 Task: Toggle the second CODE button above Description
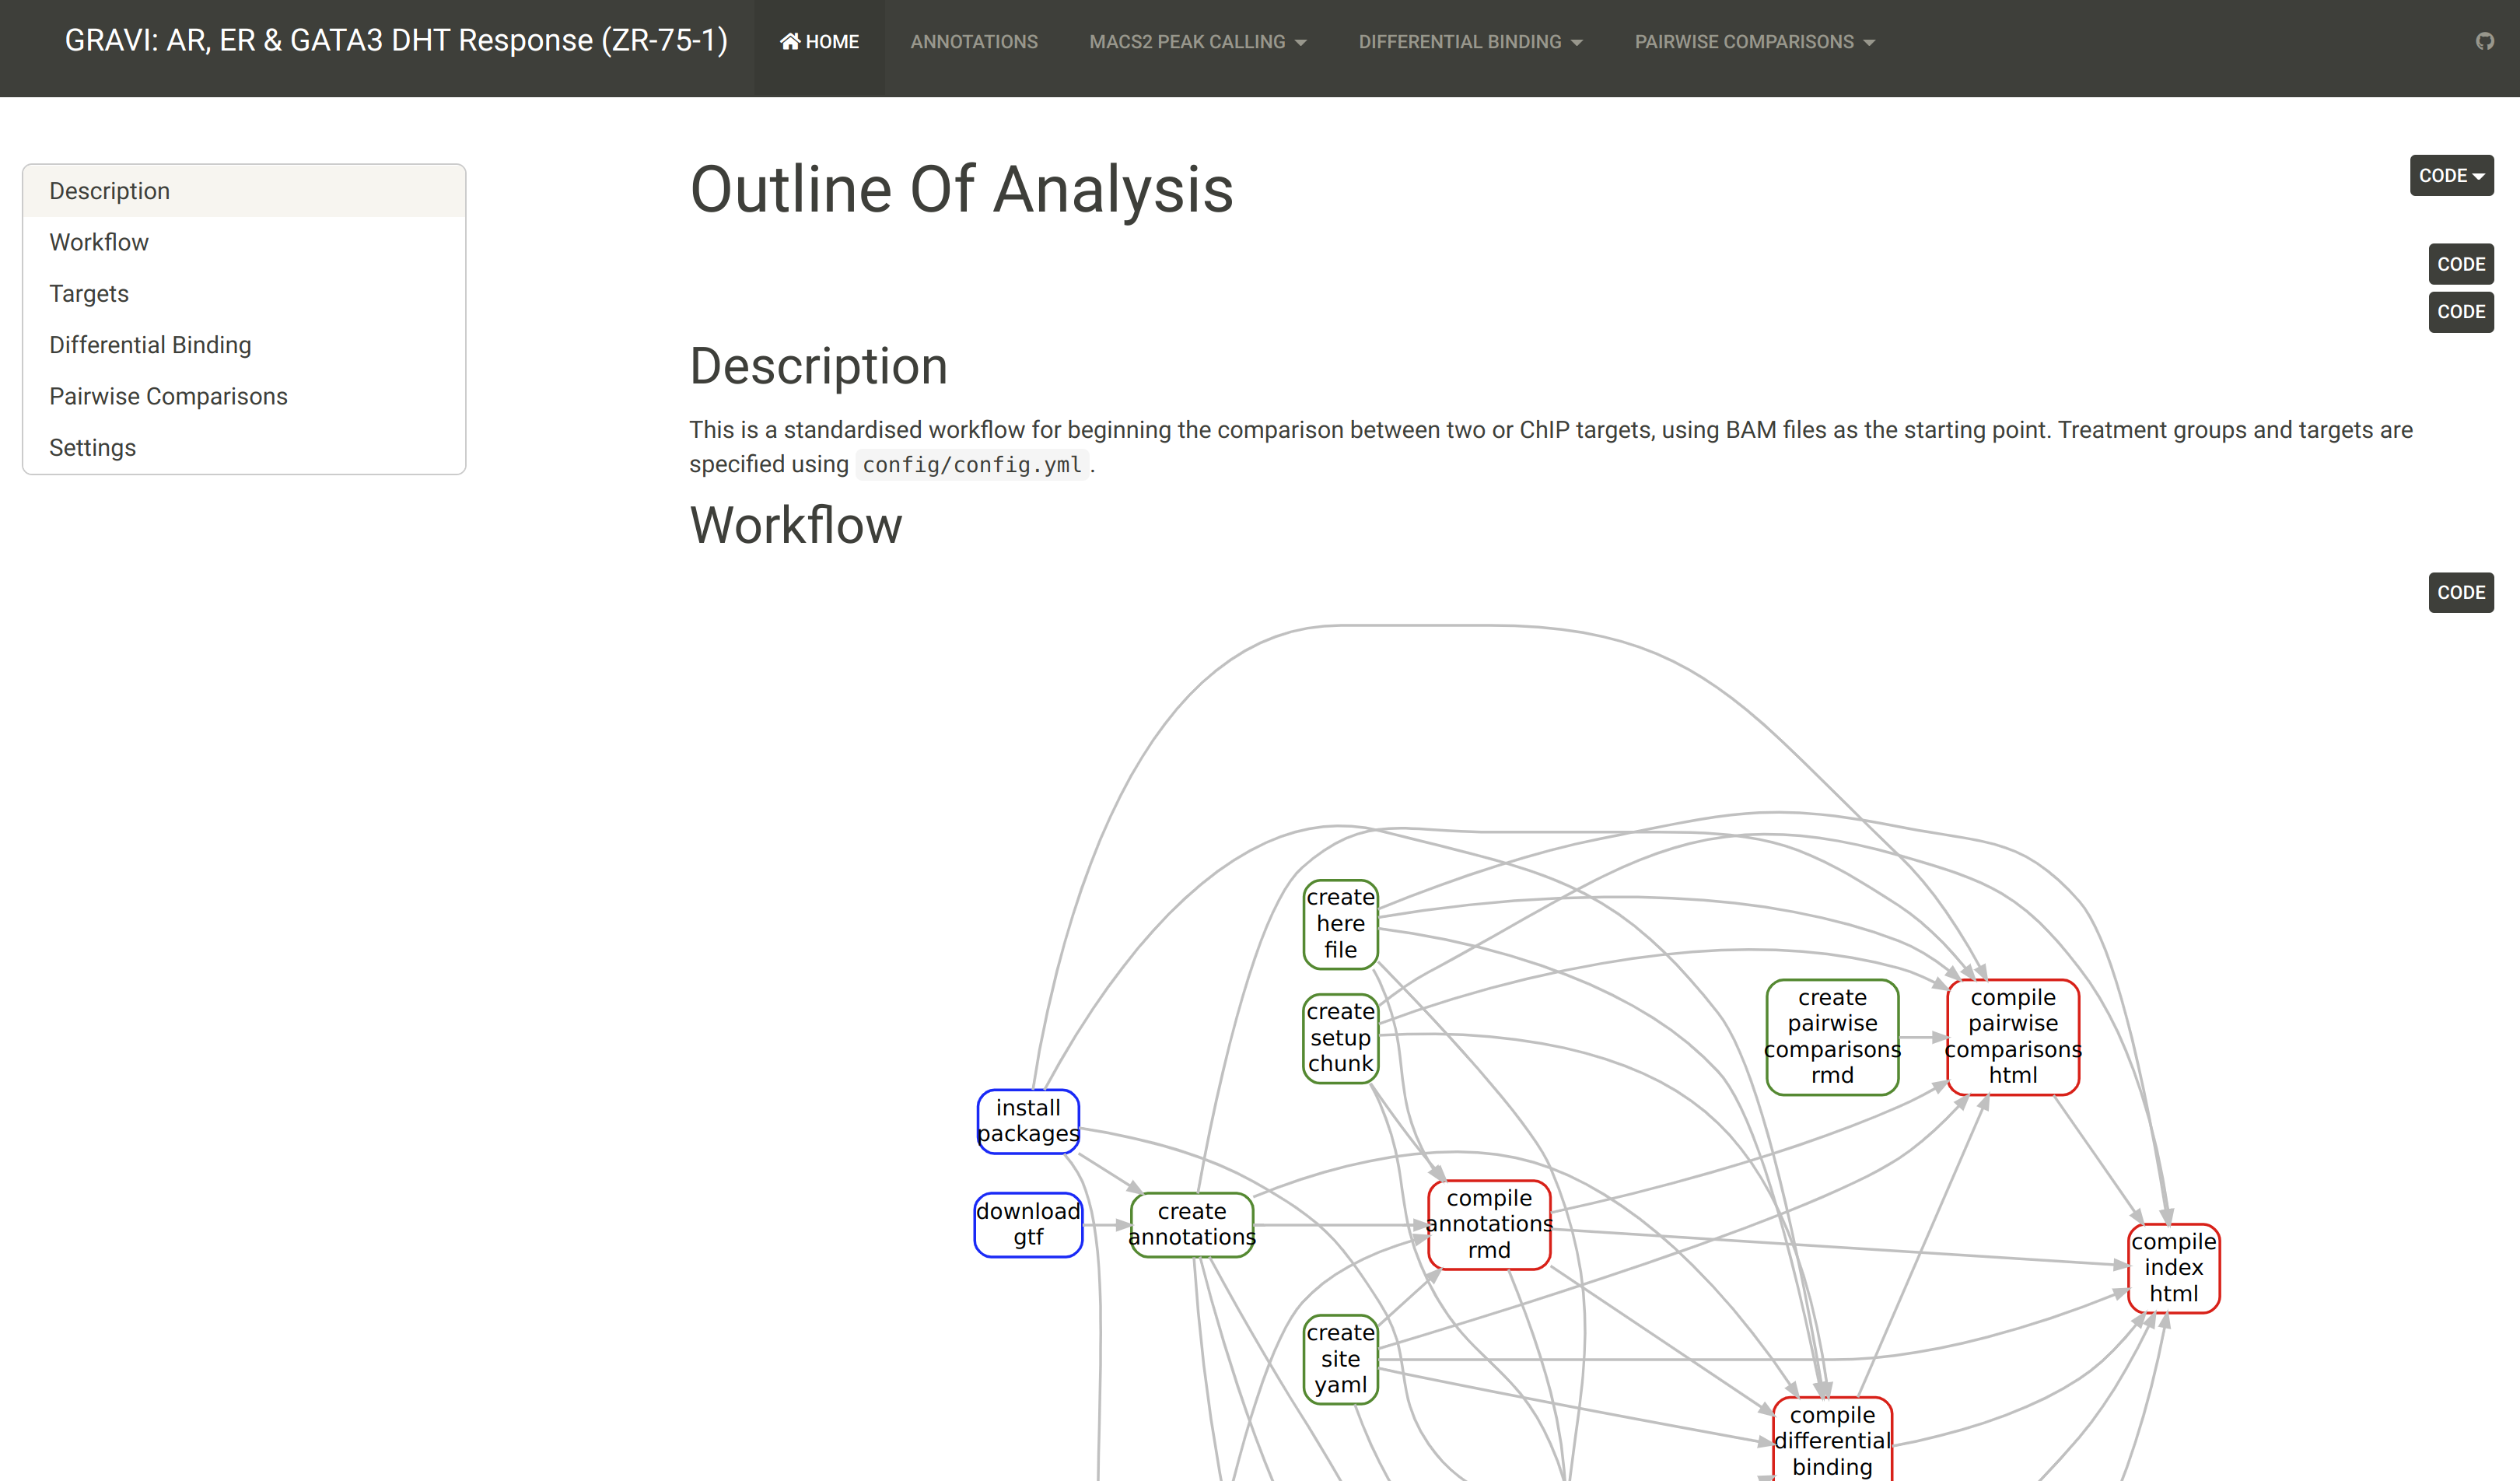point(2460,311)
